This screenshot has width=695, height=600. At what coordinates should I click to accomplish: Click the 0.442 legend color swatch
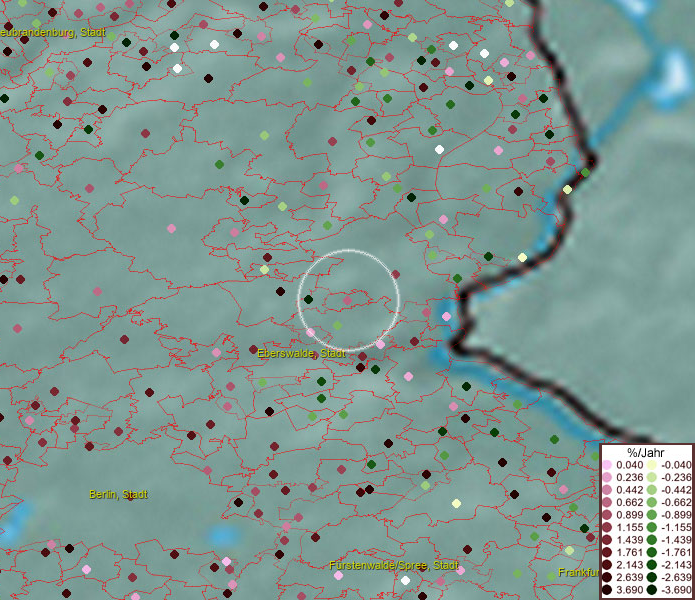(x=607, y=490)
